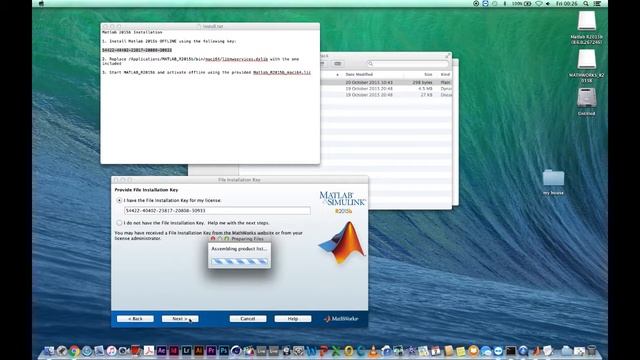Click the install.txt window title bar
Viewport: 640px width, 360px height.
click(210, 26)
